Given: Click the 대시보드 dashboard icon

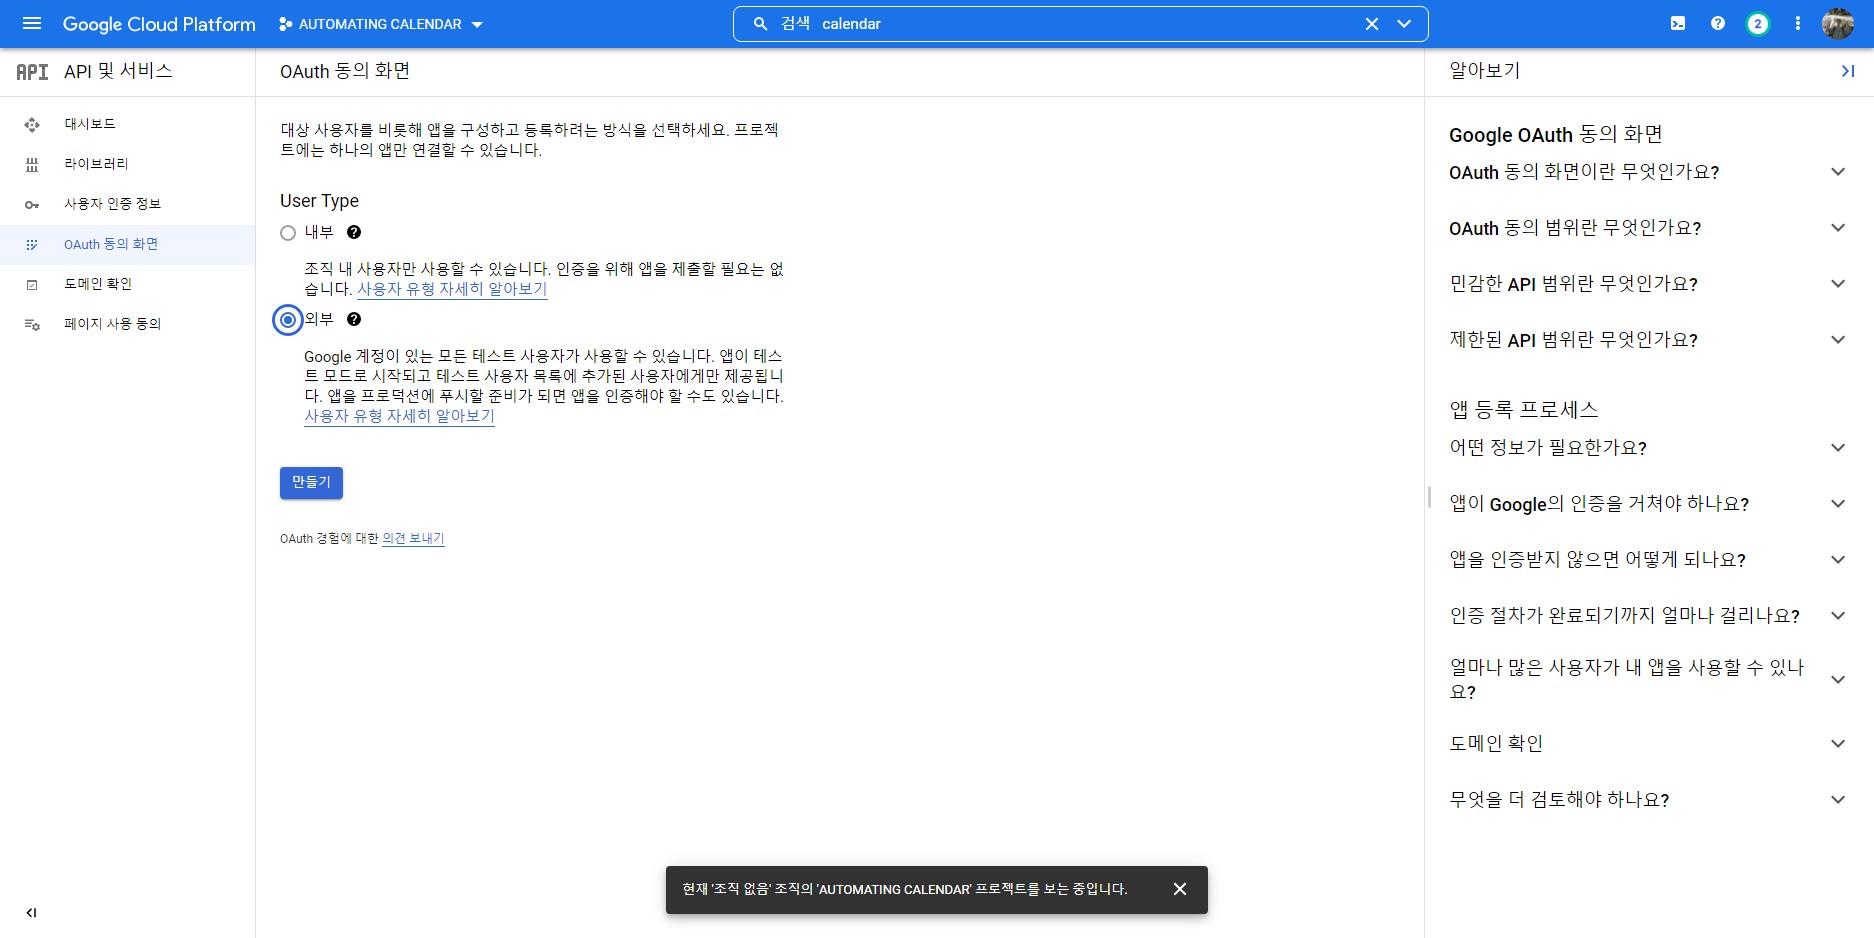Looking at the screenshot, I should point(32,125).
